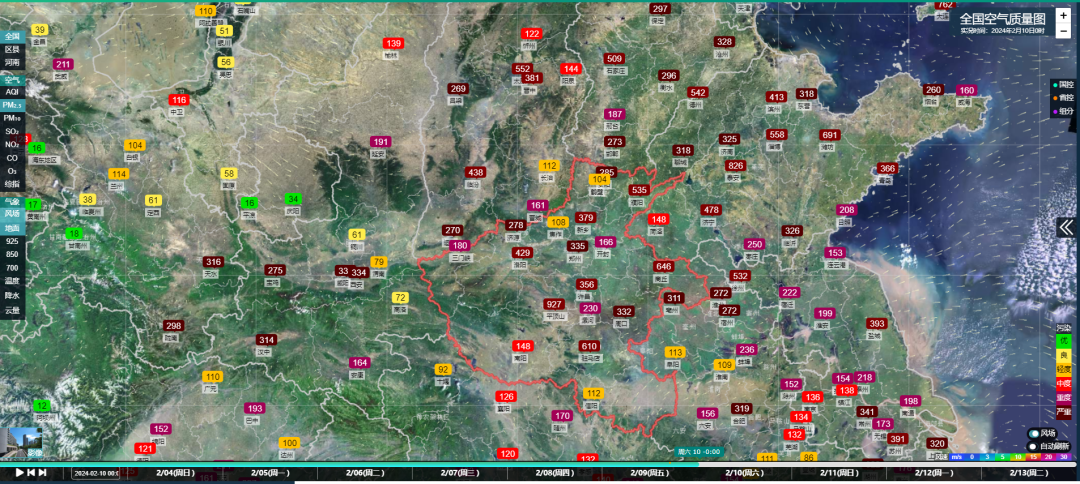Select the AQI indicator
Viewport: 1080px width, 484px height.
click(12, 92)
